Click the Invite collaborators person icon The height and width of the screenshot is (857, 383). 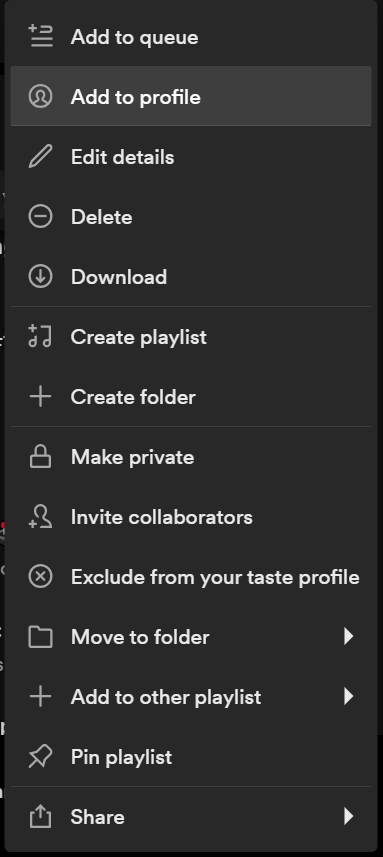(x=40, y=516)
